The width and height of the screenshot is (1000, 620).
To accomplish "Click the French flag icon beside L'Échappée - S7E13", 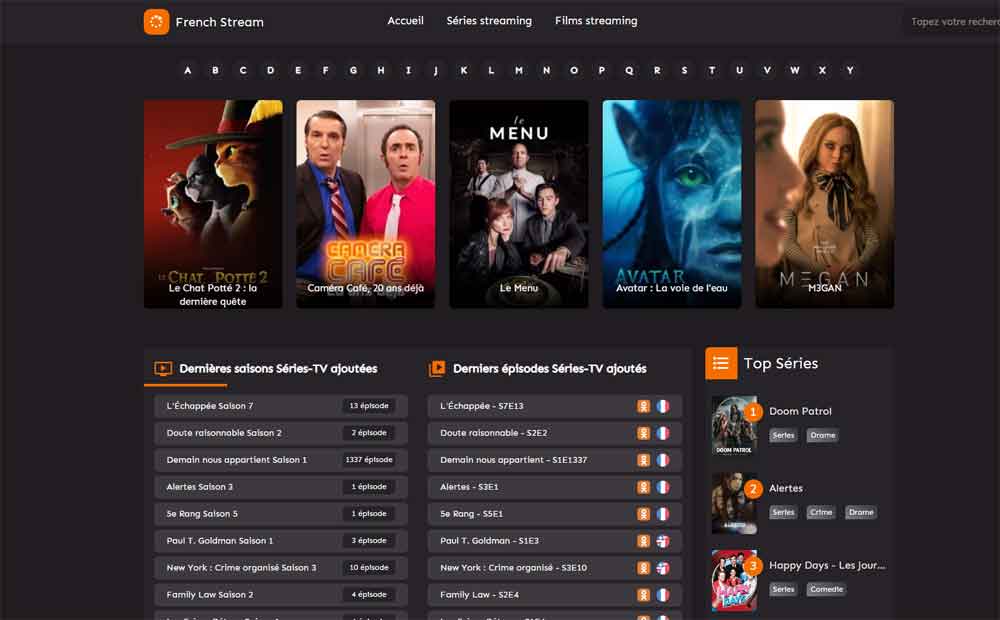I will (663, 406).
